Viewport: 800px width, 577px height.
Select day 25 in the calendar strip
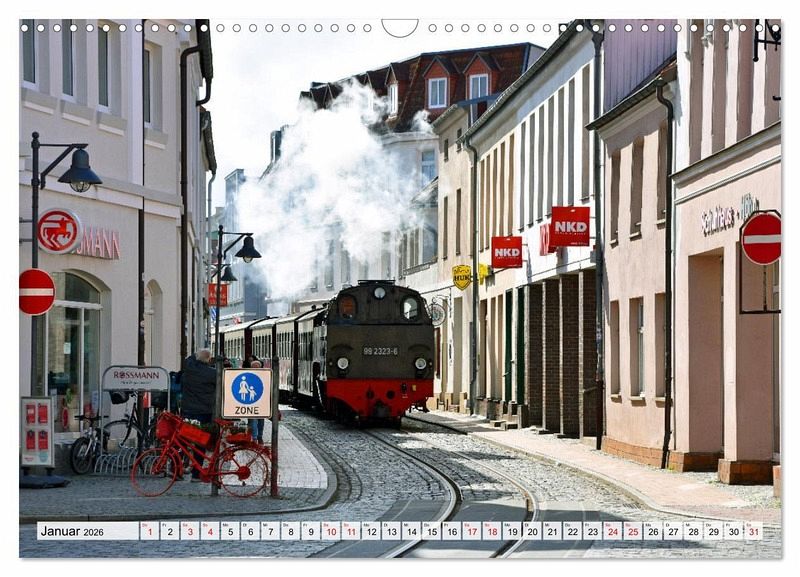click(x=633, y=531)
